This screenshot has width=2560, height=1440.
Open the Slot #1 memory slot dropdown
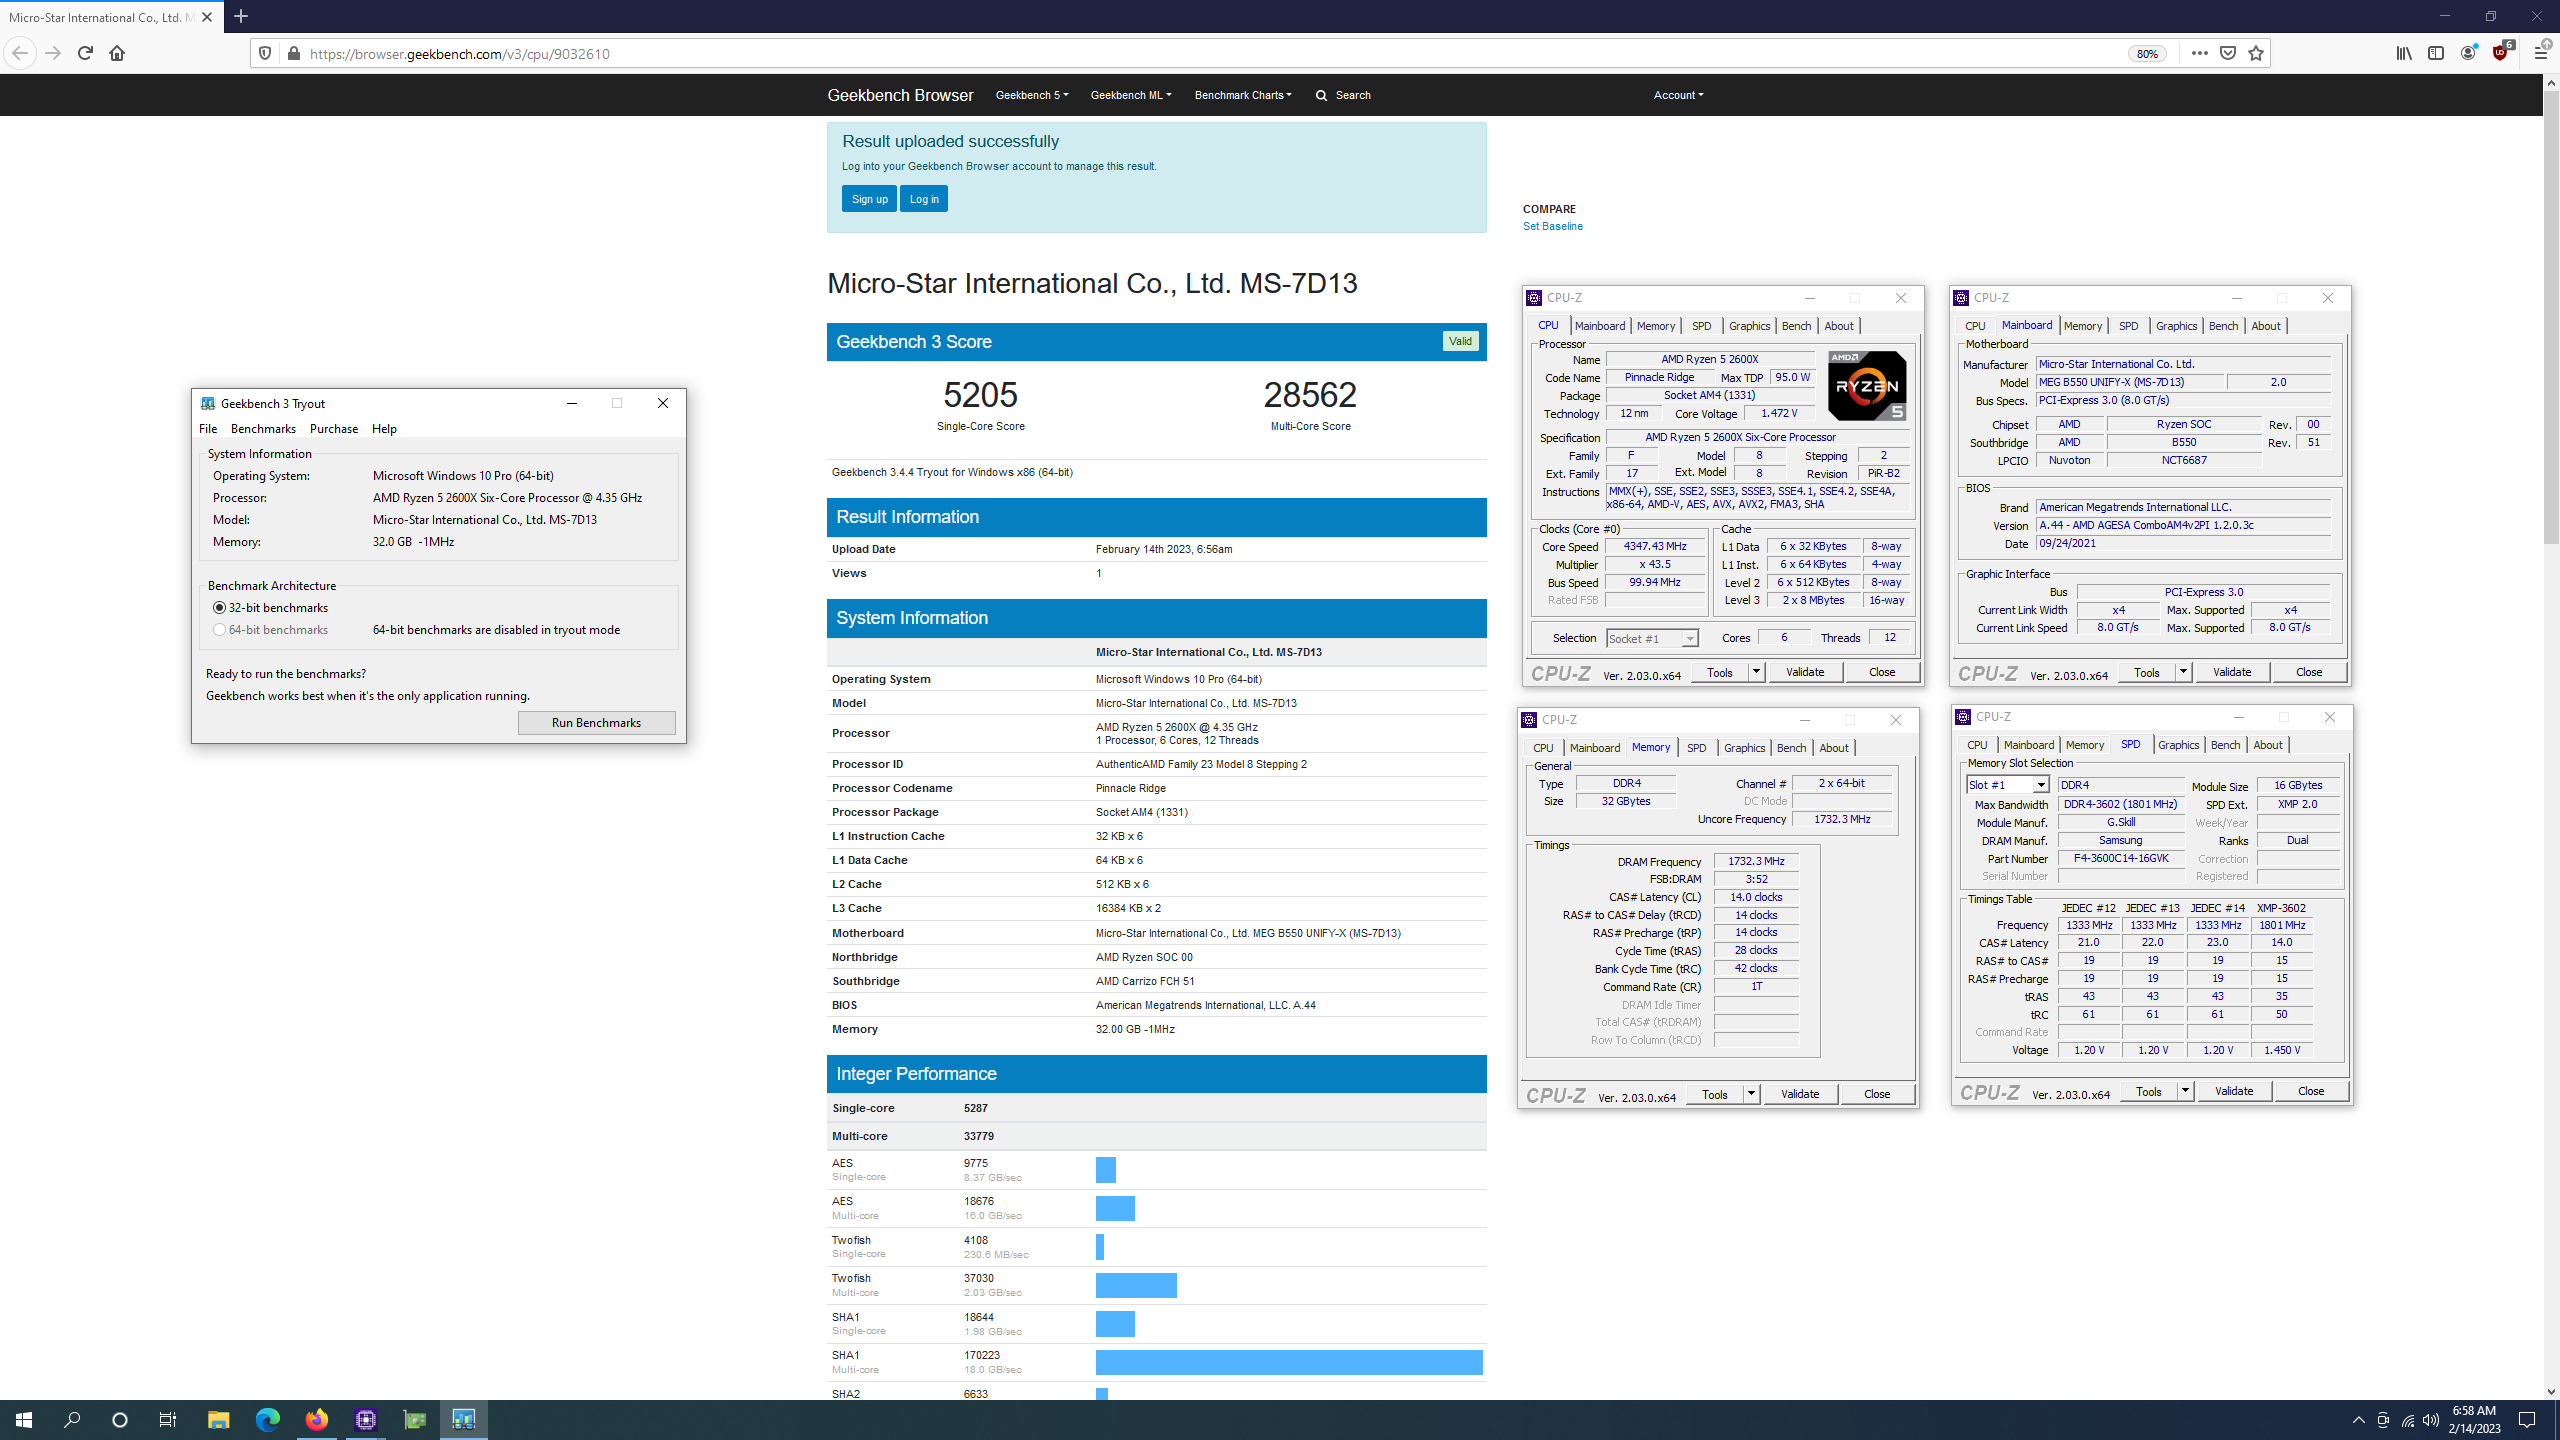coord(2008,785)
